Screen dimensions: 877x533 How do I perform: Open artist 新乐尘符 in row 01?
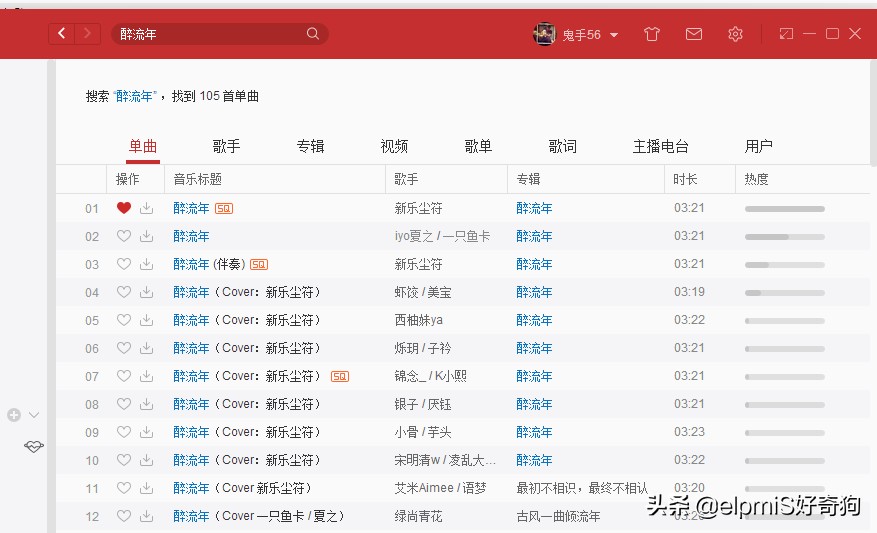point(418,208)
